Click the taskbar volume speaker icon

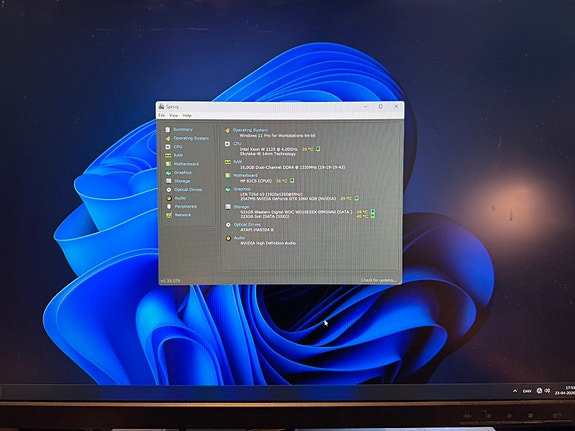[x=547, y=391]
